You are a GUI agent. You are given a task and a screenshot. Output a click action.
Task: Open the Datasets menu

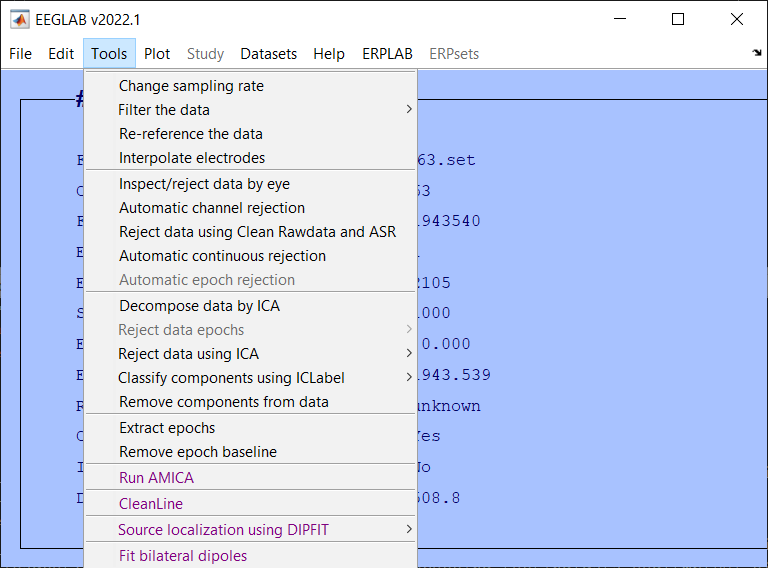268,54
